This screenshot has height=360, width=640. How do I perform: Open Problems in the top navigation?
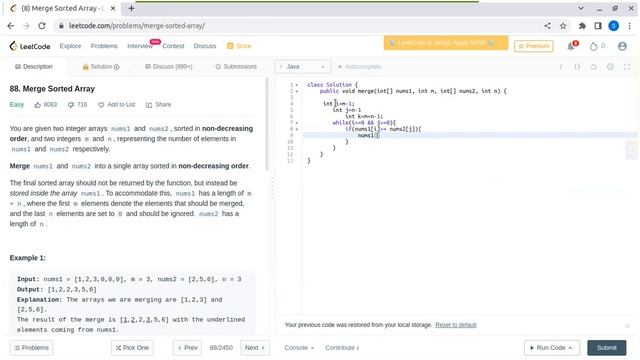click(x=104, y=46)
